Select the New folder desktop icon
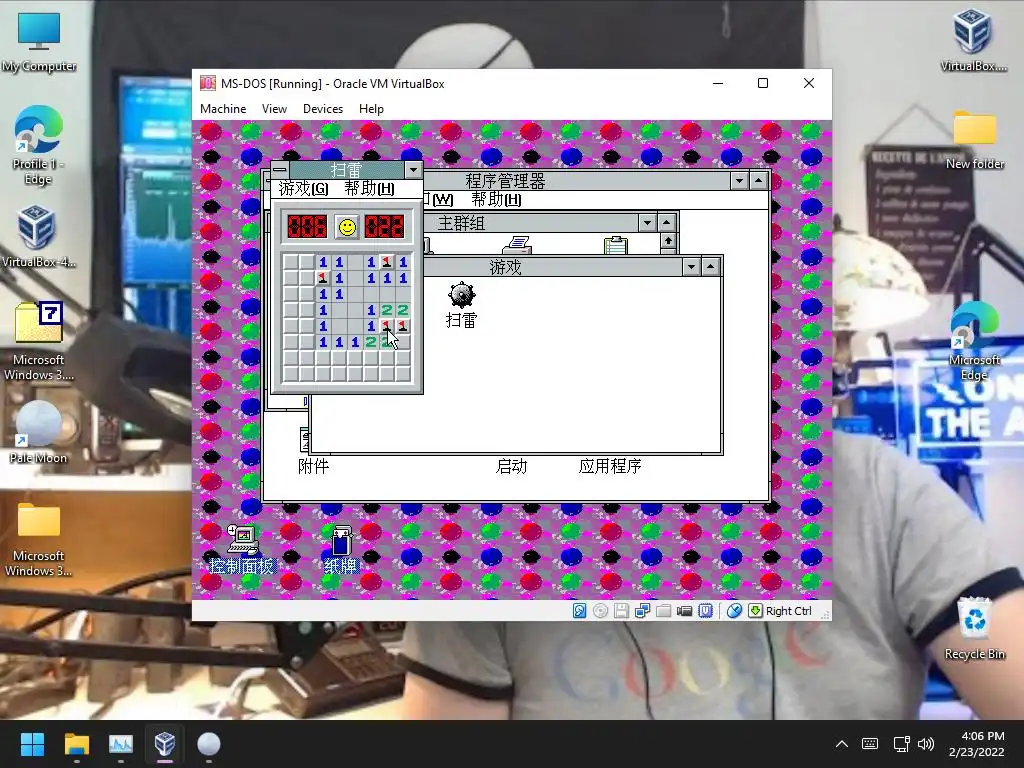Viewport: 1024px width, 768px height. (974, 139)
